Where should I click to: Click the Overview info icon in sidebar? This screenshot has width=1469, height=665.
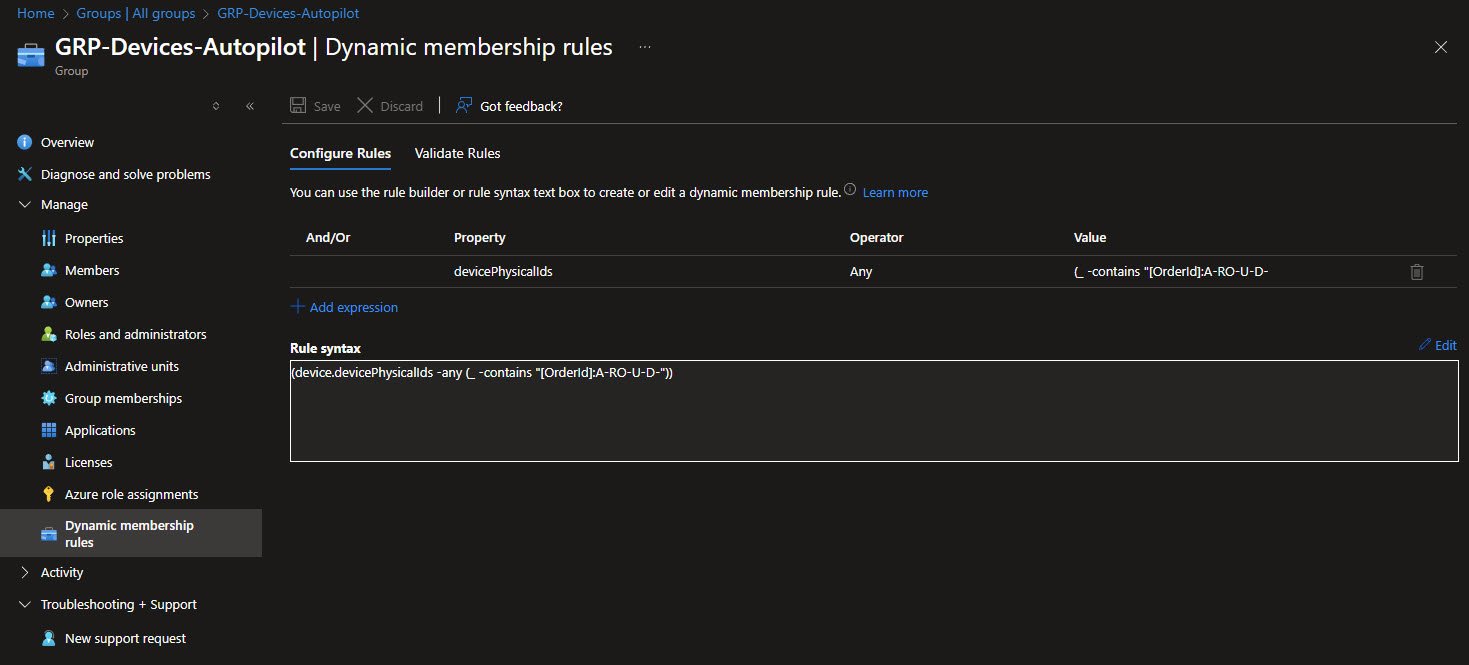[25, 143]
